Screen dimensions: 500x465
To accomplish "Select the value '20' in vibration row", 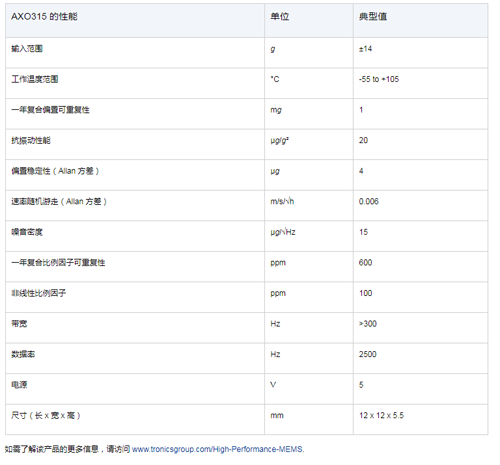I will pos(363,140).
